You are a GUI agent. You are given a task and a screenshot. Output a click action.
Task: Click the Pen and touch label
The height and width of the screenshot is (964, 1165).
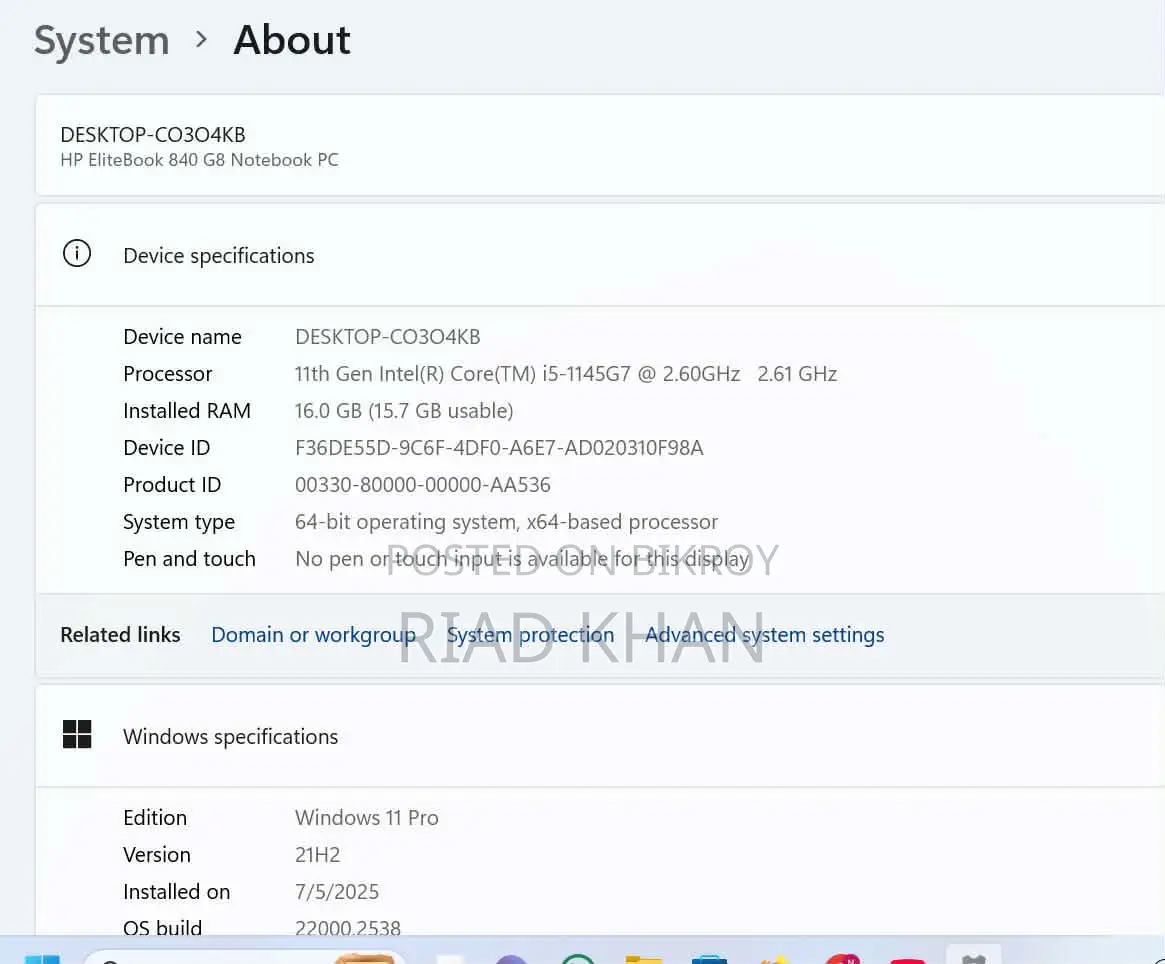click(x=189, y=559)
